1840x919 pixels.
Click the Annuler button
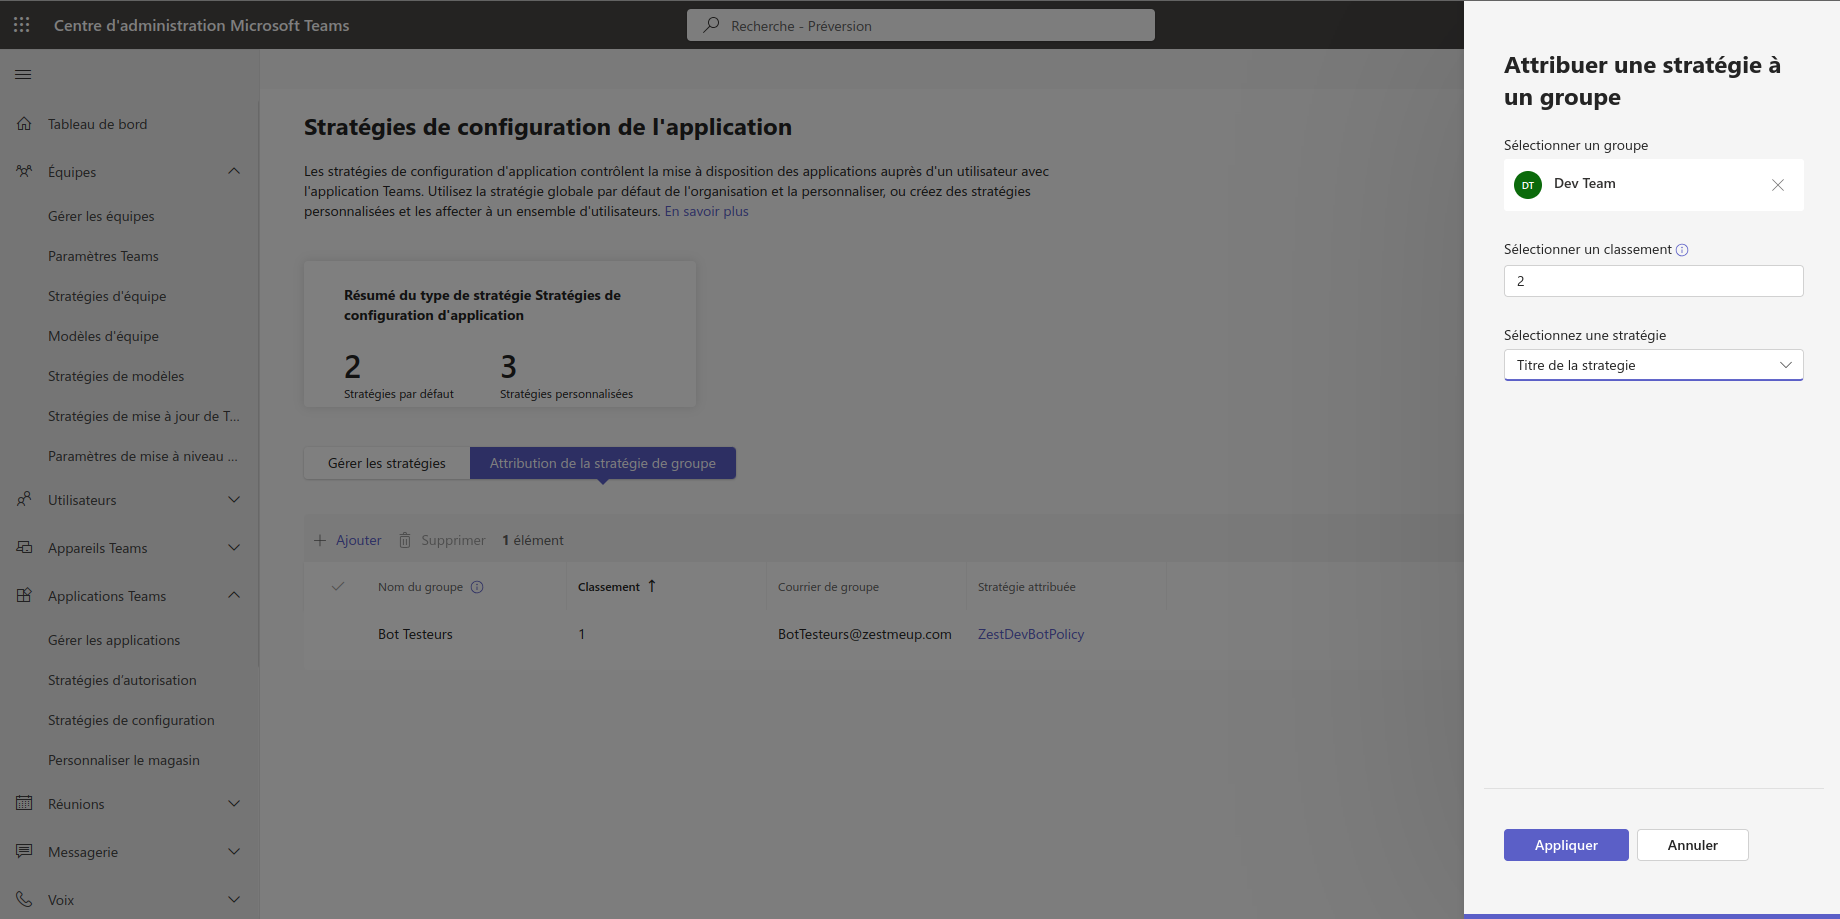[1692, 845]
